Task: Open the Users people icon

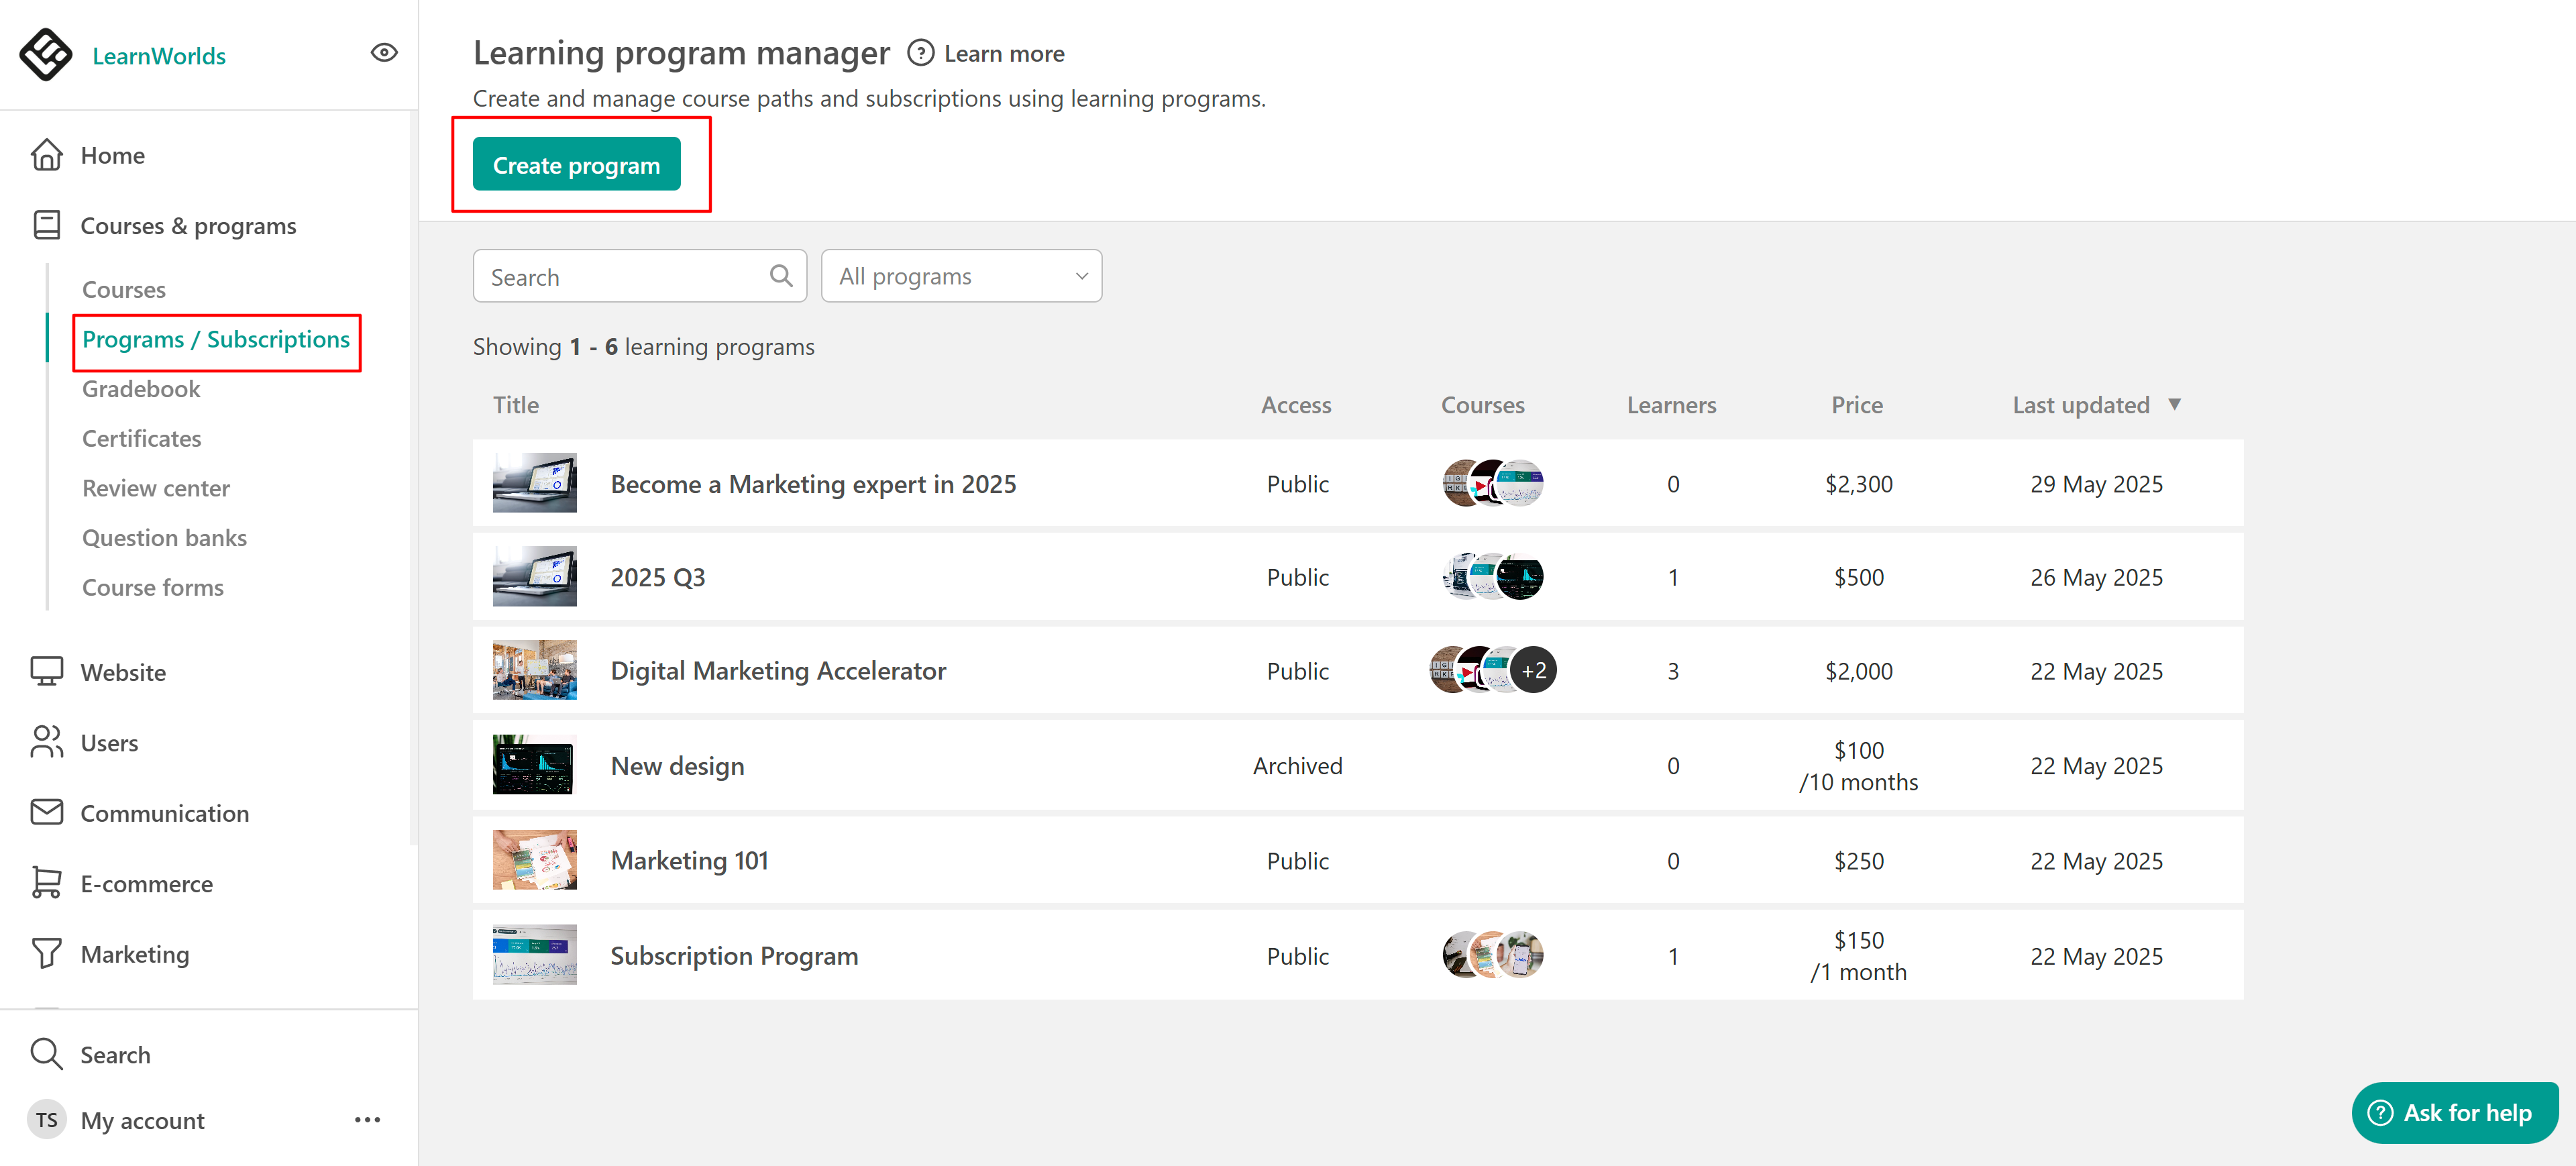Action: pyautogui.click(x=46, y=742)
